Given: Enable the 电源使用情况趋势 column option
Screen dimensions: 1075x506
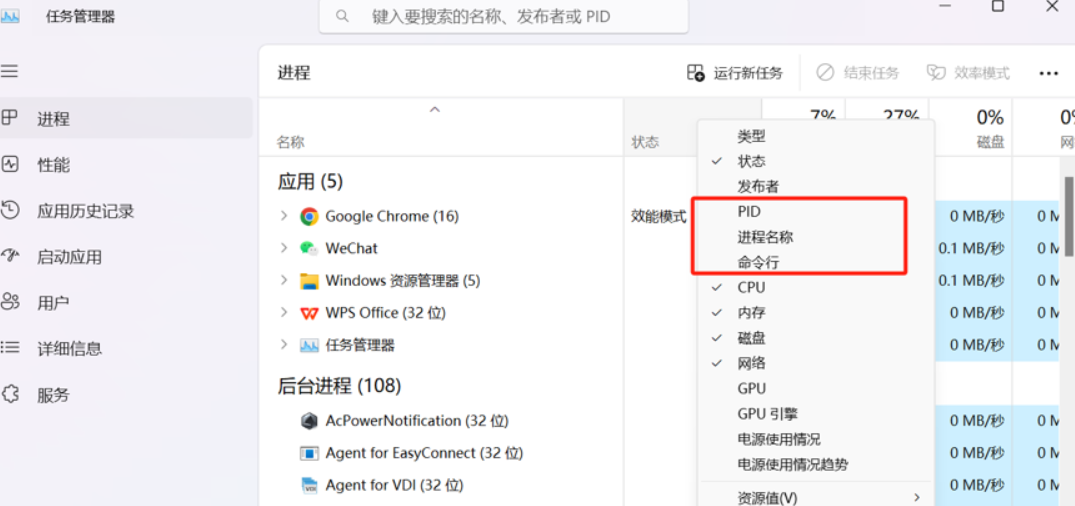Looking at the screenshot, I should (x=816, y=465).
